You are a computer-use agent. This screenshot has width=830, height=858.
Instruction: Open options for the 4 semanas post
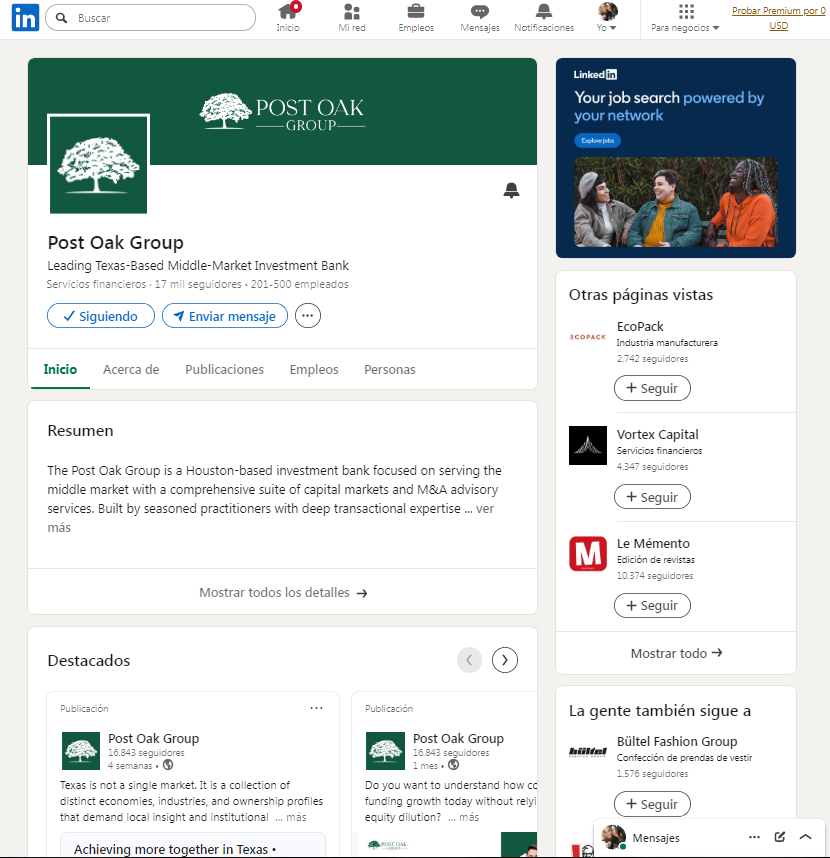coord(316,708)
